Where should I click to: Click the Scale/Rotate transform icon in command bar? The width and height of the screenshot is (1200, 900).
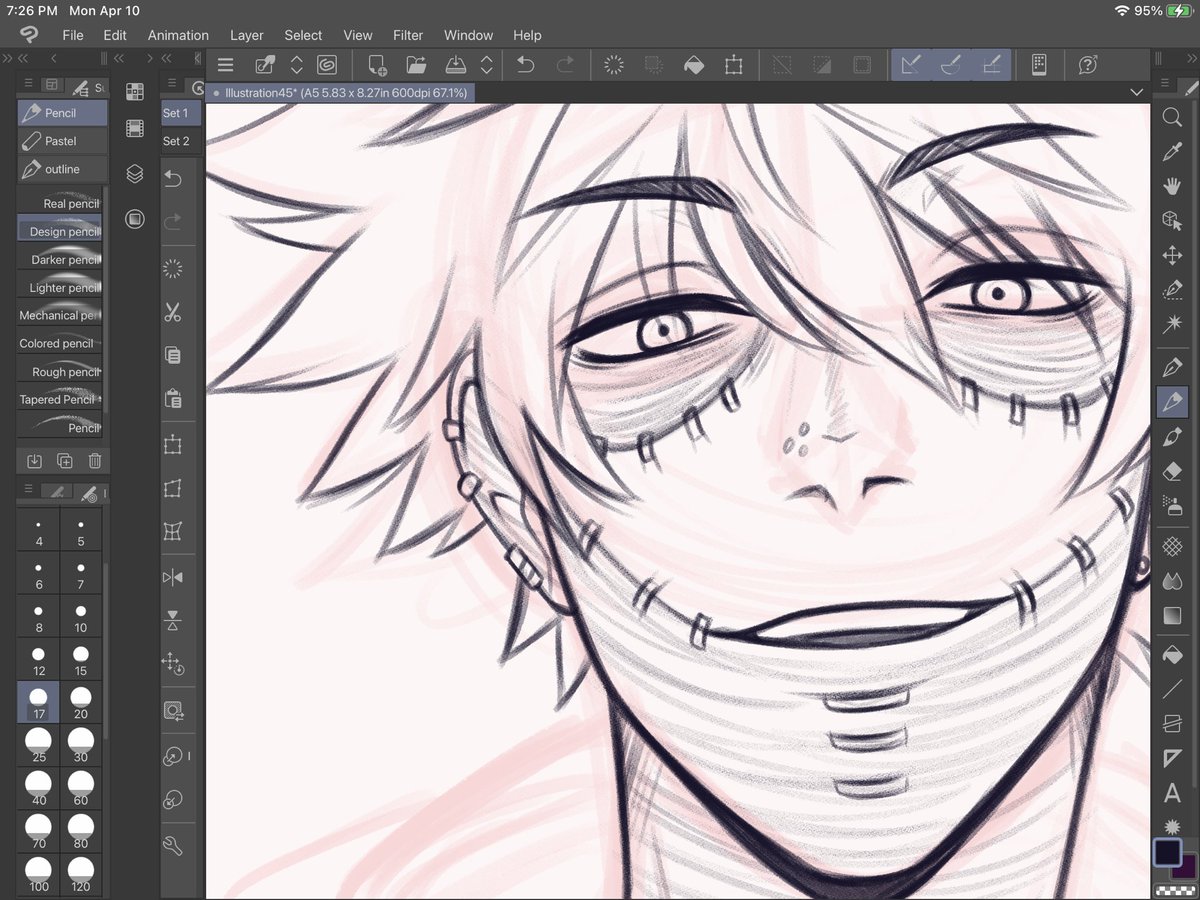tap(733, 65)
